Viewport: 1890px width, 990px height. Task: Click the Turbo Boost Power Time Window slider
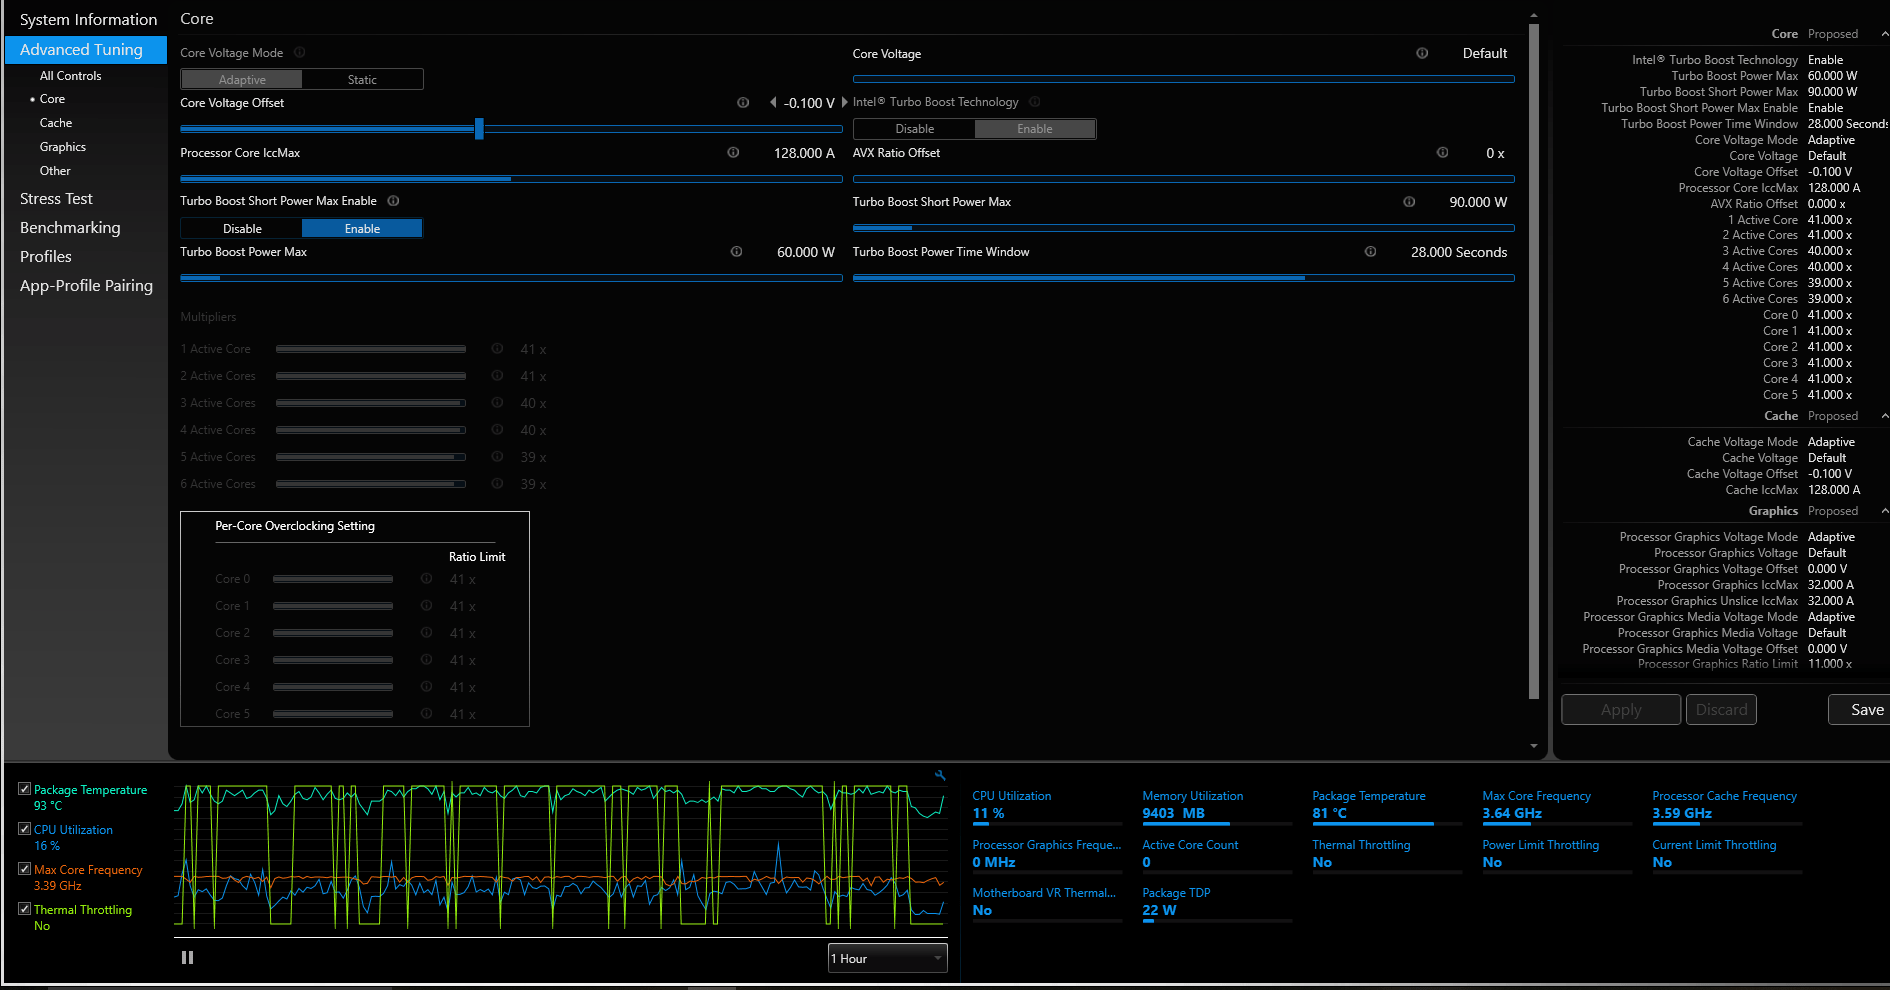[x=1183, y=278]
